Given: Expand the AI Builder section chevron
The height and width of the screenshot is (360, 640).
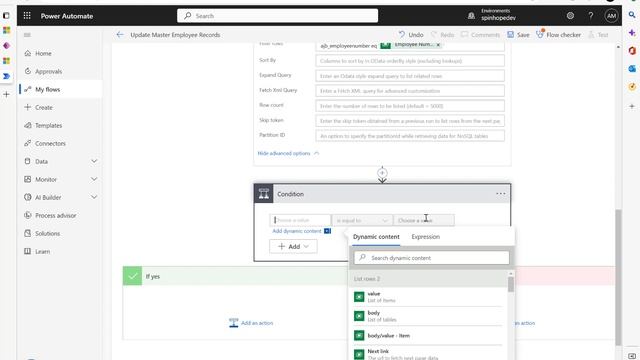Looking at the screenshot, I should (x=94, y=197).
